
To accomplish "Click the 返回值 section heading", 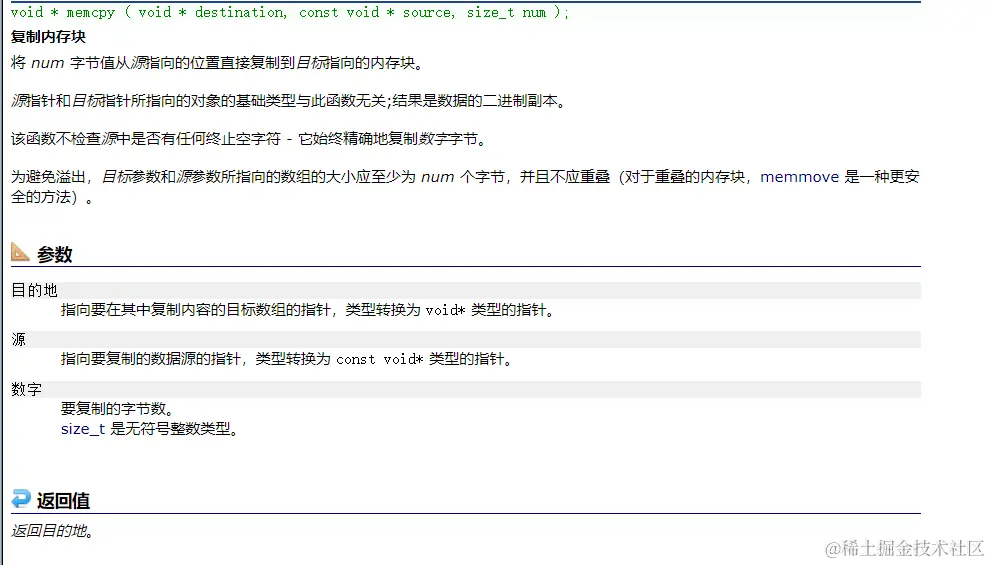I will coord(63,501).
